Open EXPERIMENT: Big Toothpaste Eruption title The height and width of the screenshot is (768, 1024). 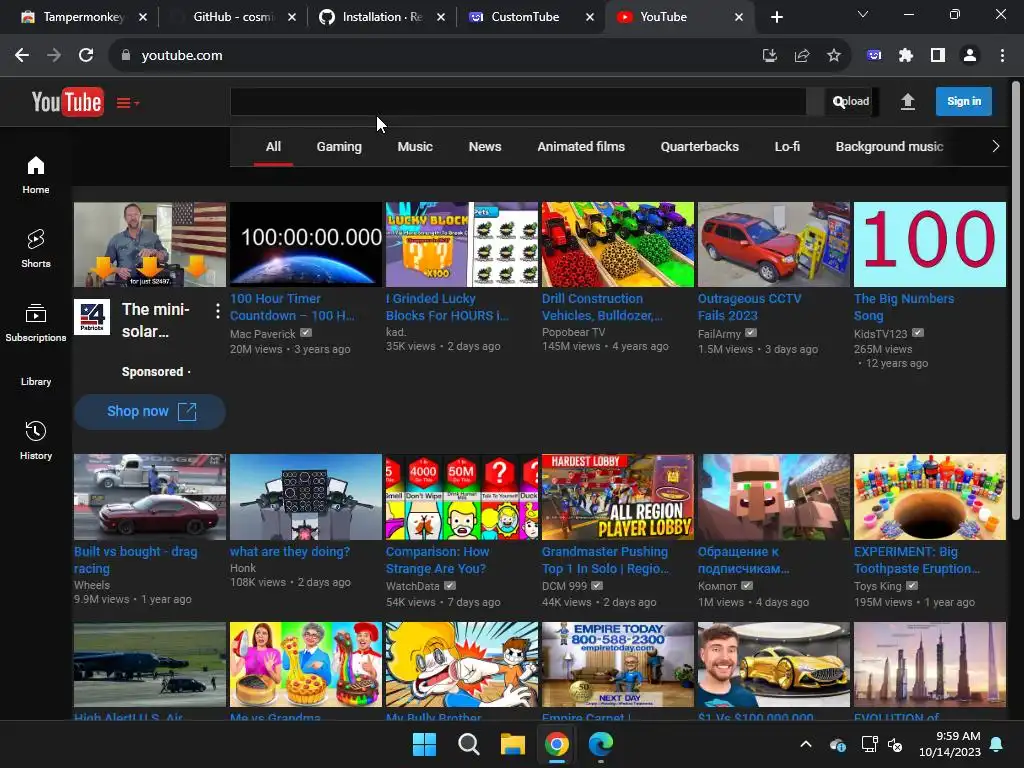click(916, 560)
